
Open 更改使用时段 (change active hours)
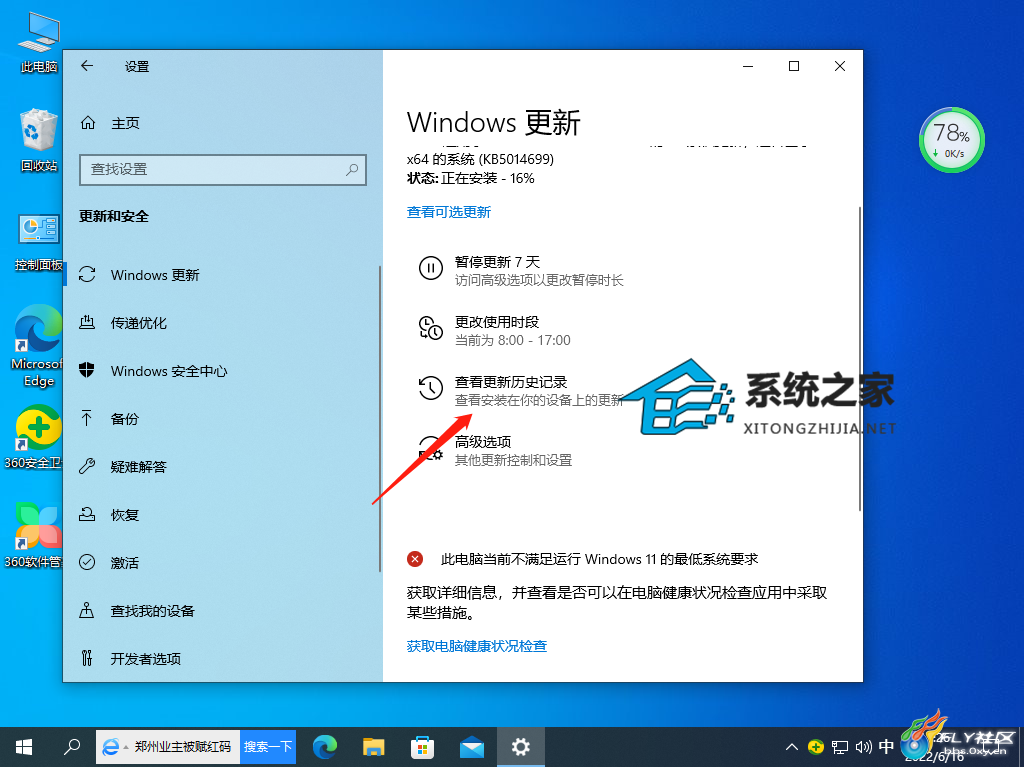494,331
